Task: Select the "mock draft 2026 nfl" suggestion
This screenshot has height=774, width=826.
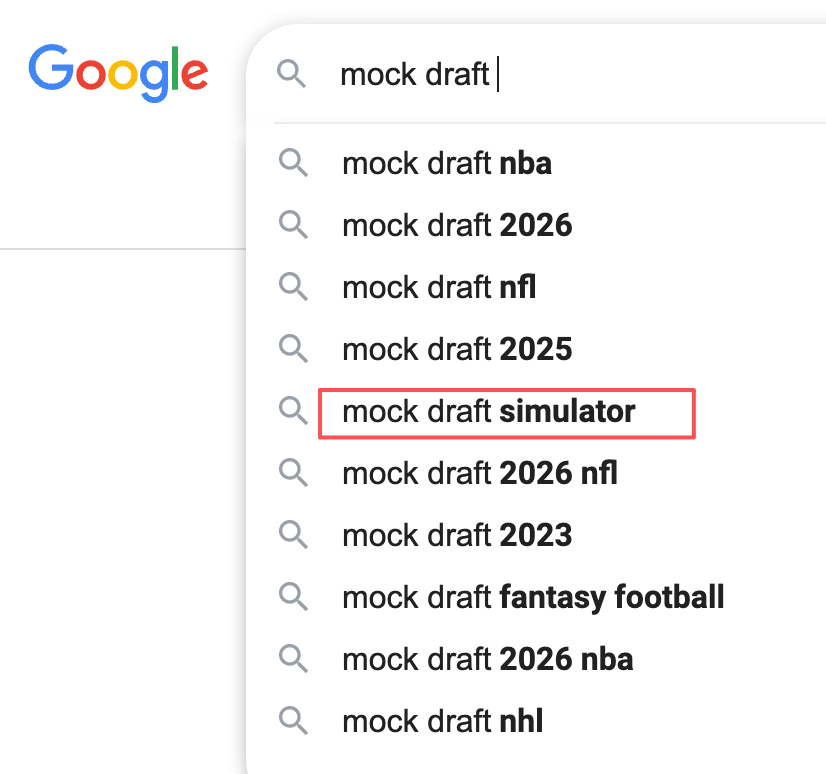Action: pos(479,473)
